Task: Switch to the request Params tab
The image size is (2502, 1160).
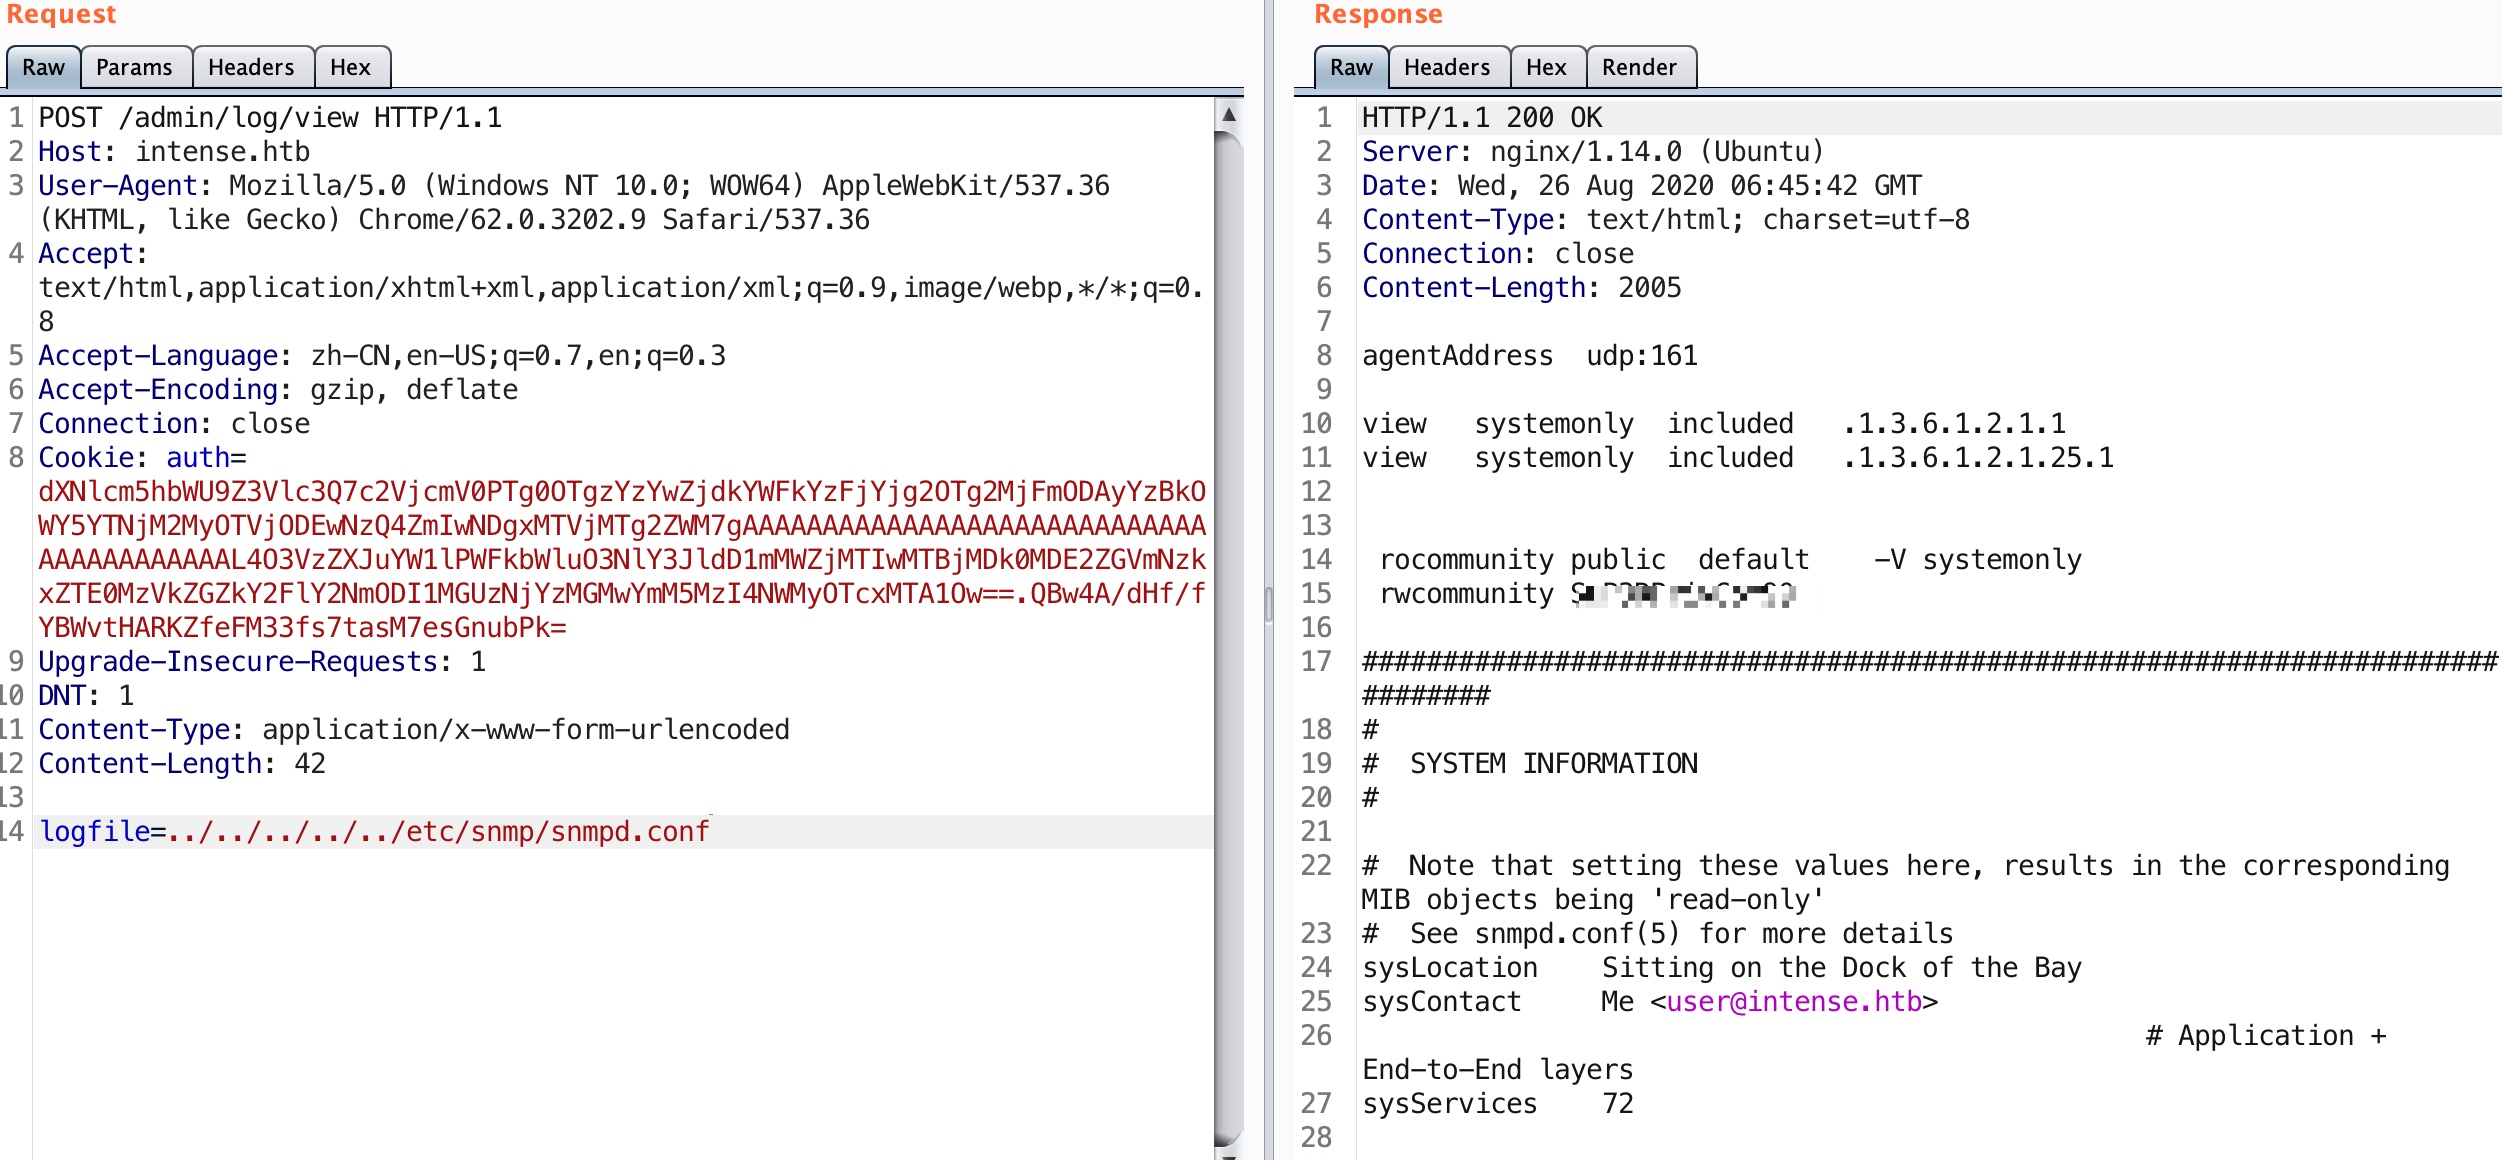Action: coord(134,67)
